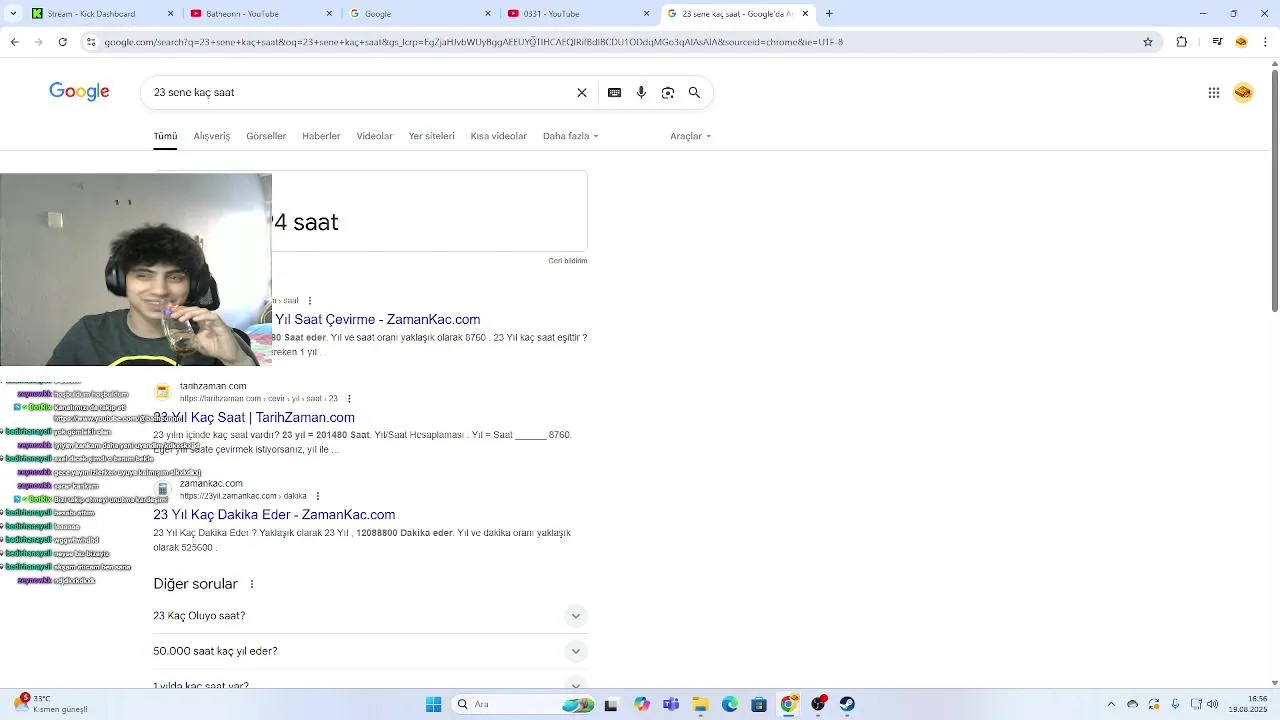This screenshot has width=1280, height=720.
Task: Clear the search box with the X icon
Action: 582,92
